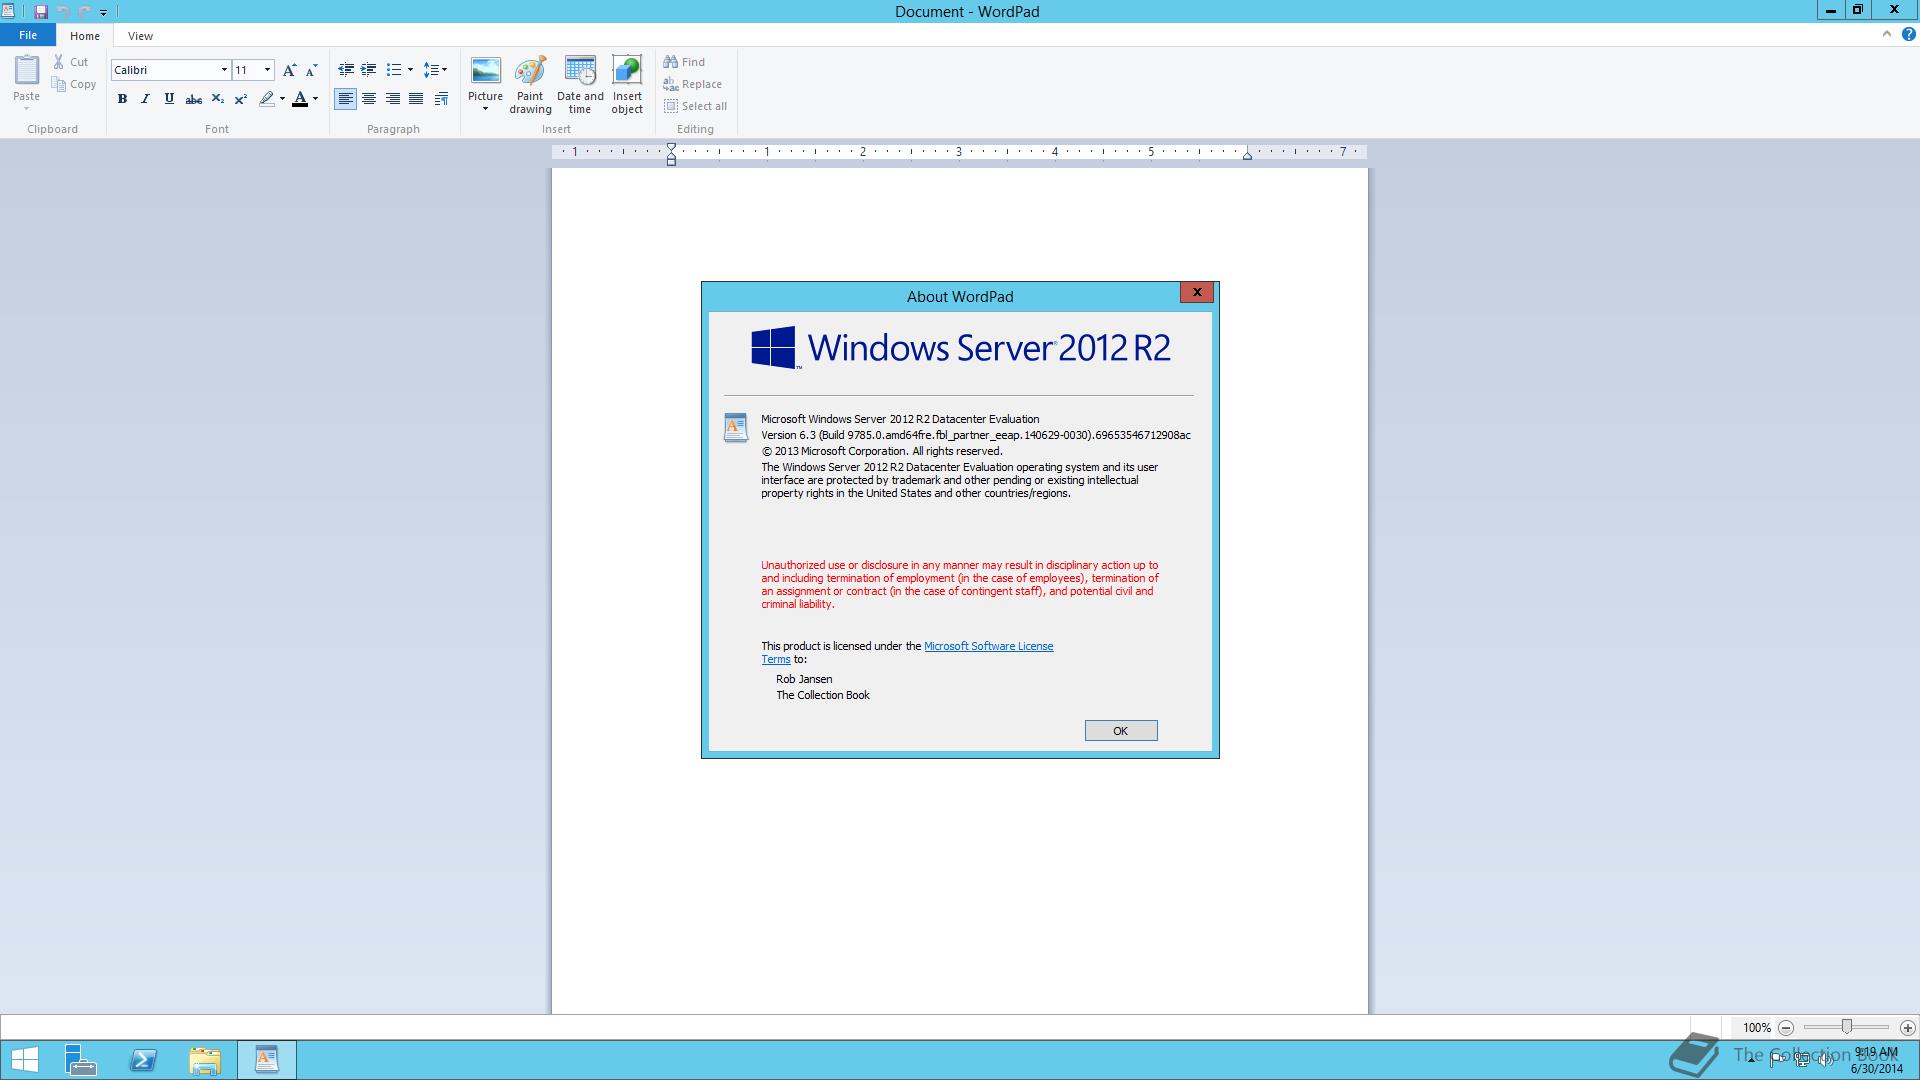This screenshot has height=1080, width=1920.
Task: Insert Date and time
Action: click(580, 85)
